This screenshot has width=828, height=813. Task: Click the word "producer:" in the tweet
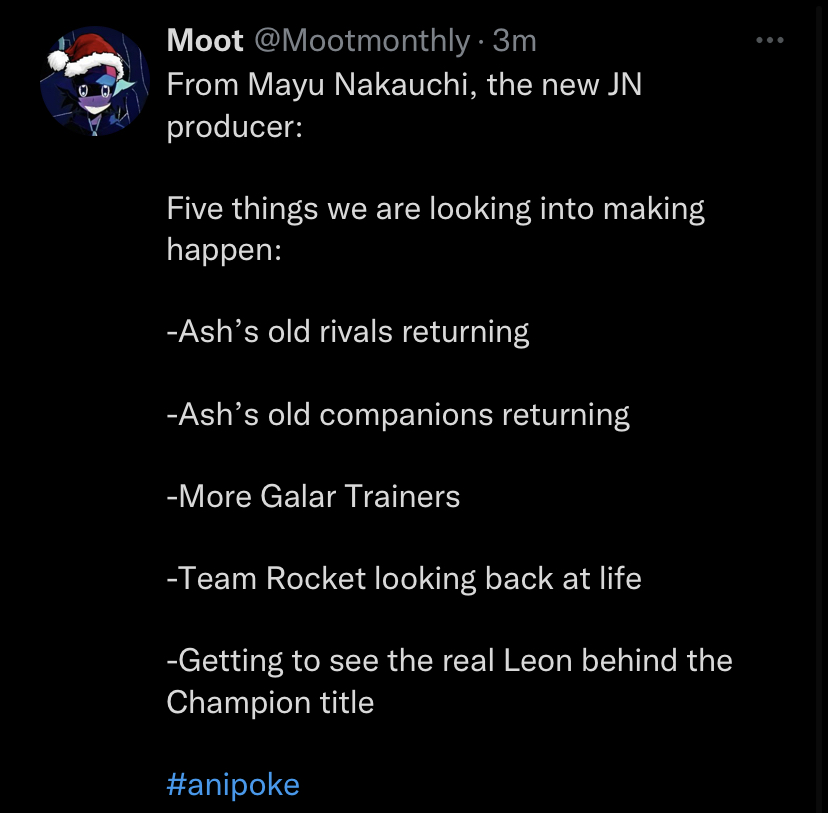(234, 127)
